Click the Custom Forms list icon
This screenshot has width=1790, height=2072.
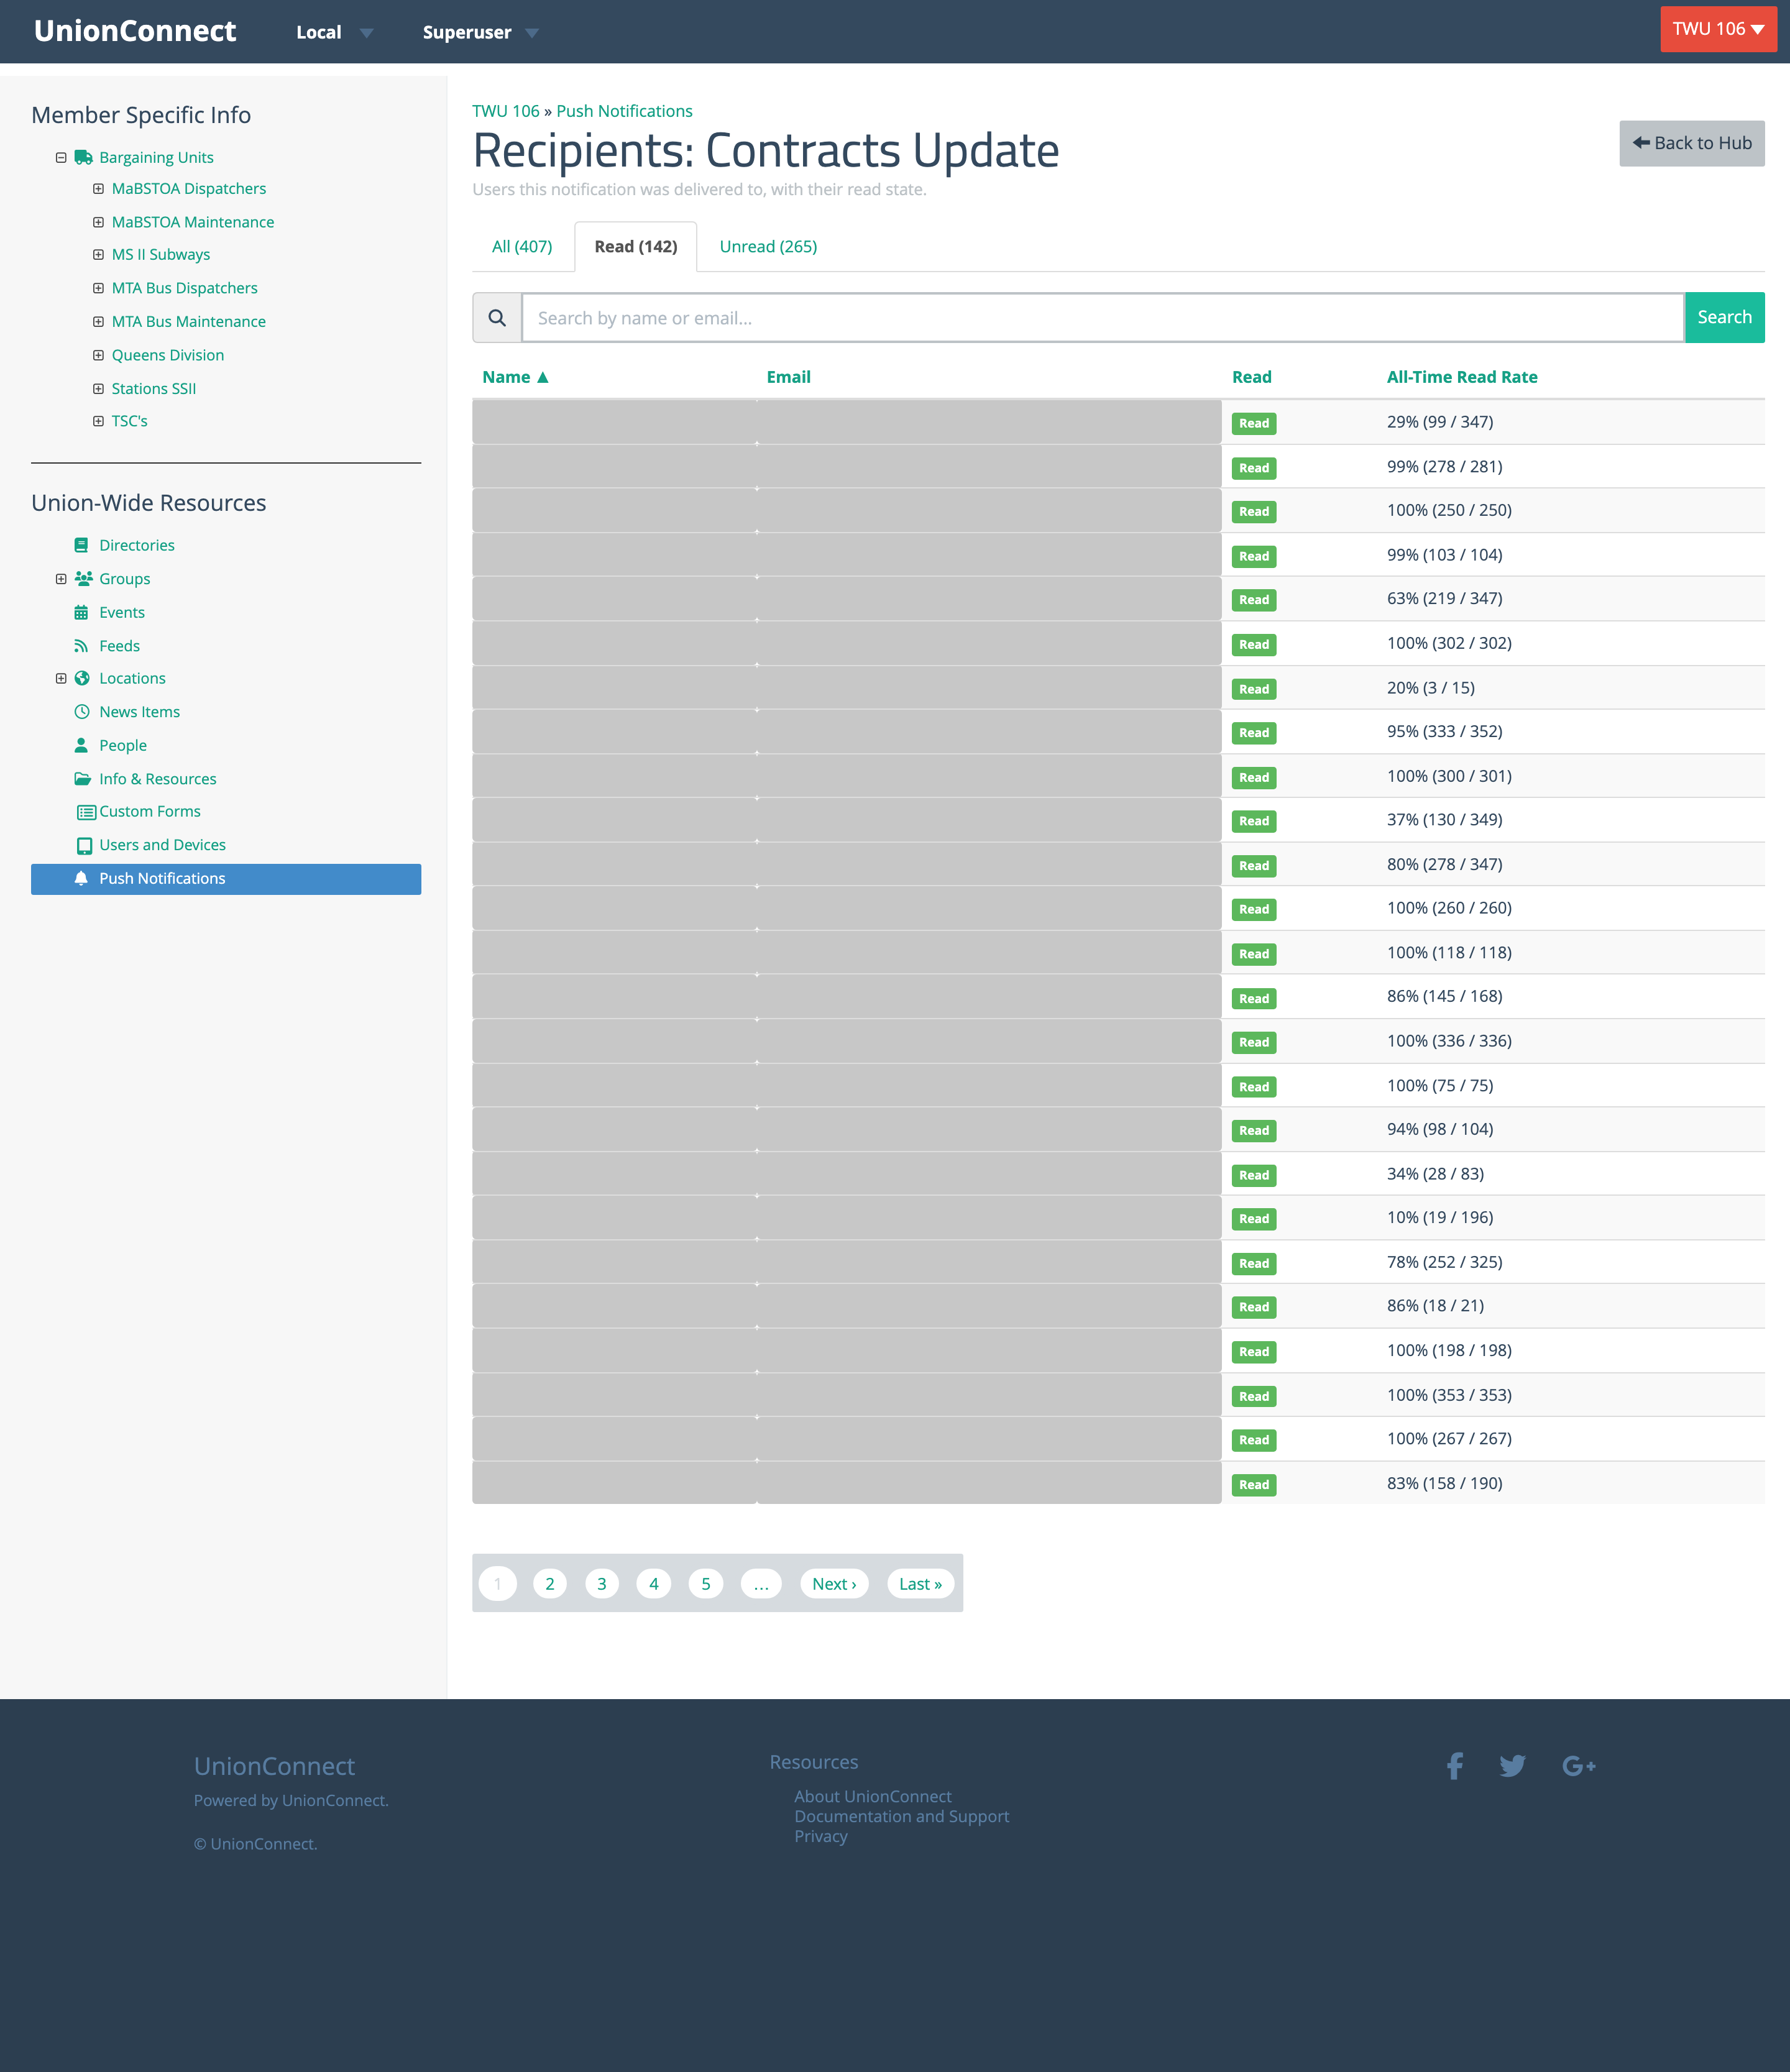(x=86, y=812)
